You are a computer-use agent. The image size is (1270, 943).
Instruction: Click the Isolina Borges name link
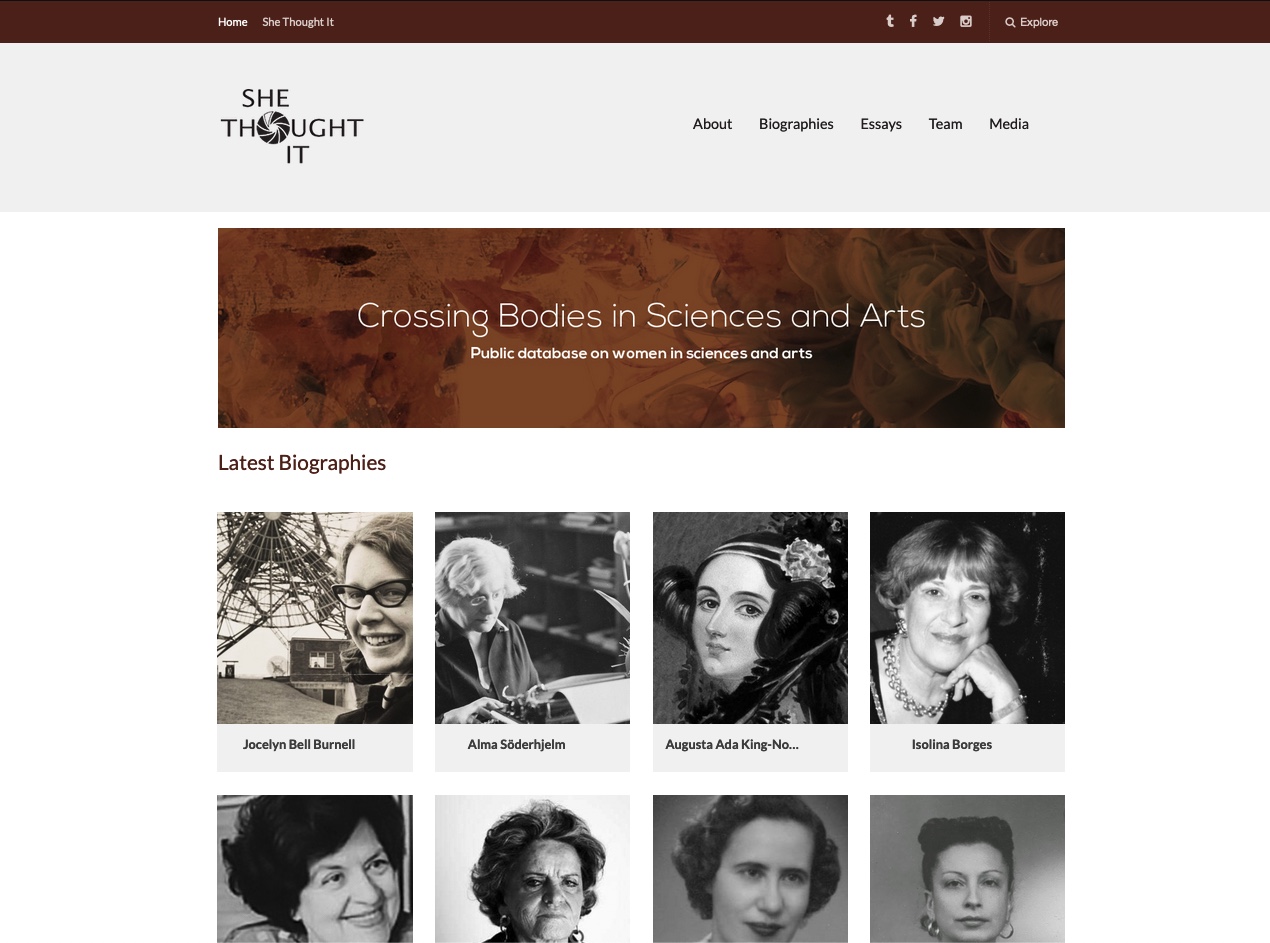coord(952,744)
